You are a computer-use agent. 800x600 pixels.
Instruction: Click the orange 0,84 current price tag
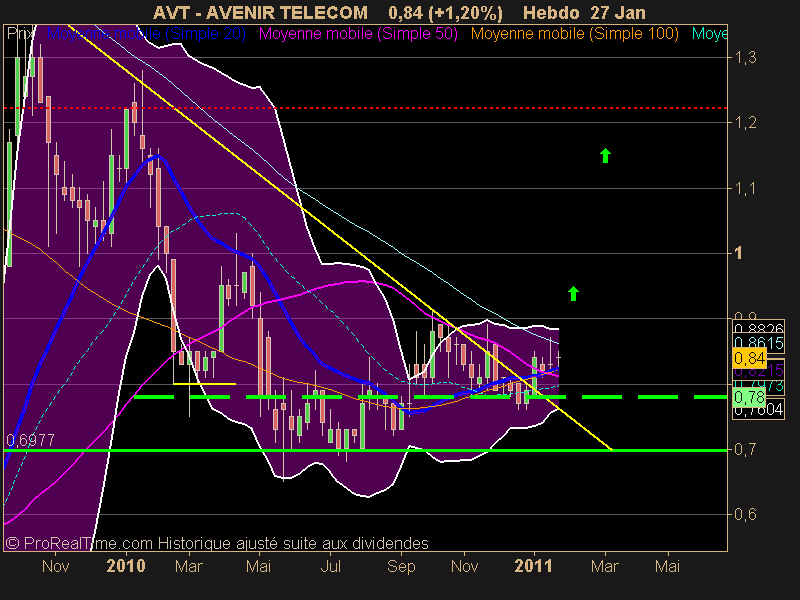coord(749,358)
